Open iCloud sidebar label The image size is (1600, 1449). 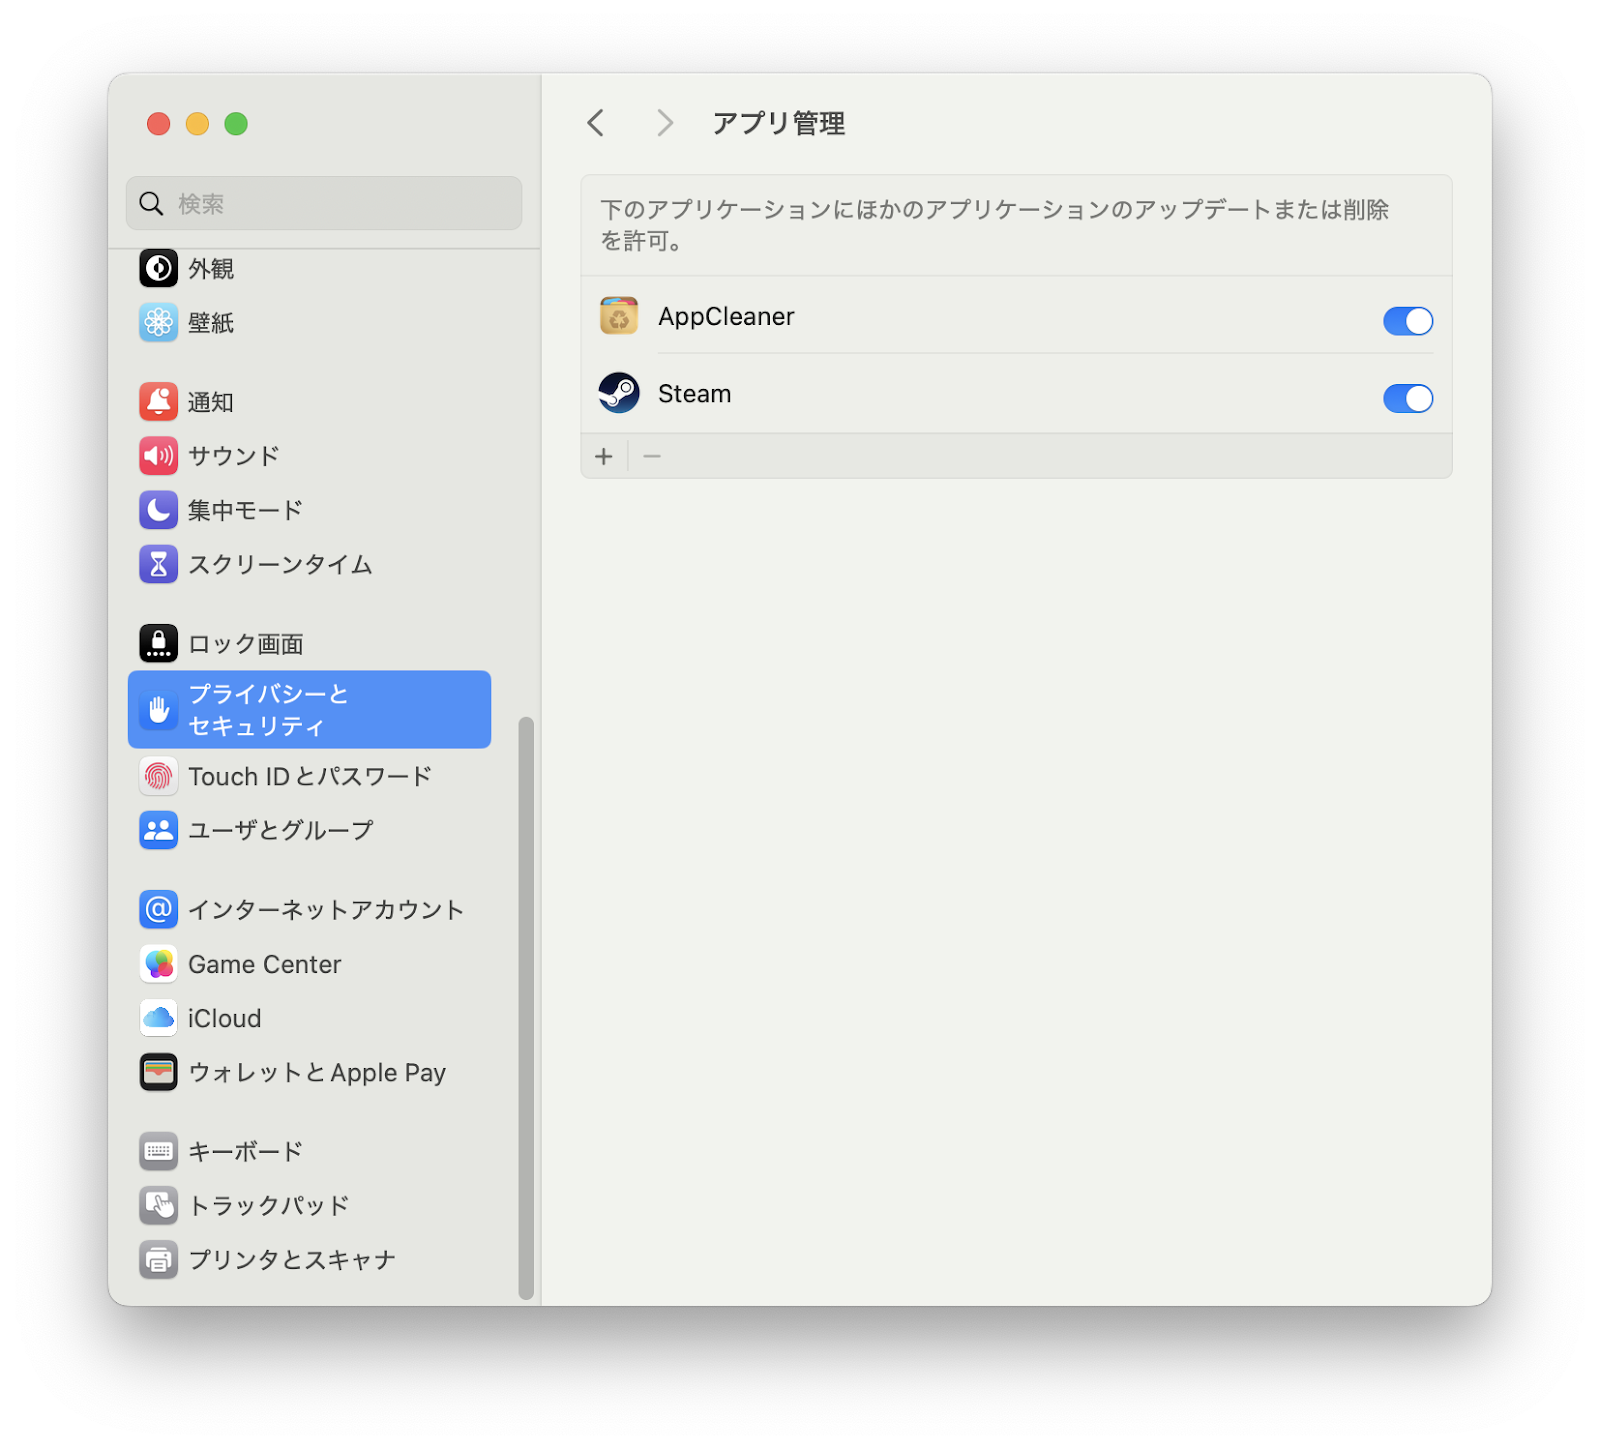[225, 1018]
